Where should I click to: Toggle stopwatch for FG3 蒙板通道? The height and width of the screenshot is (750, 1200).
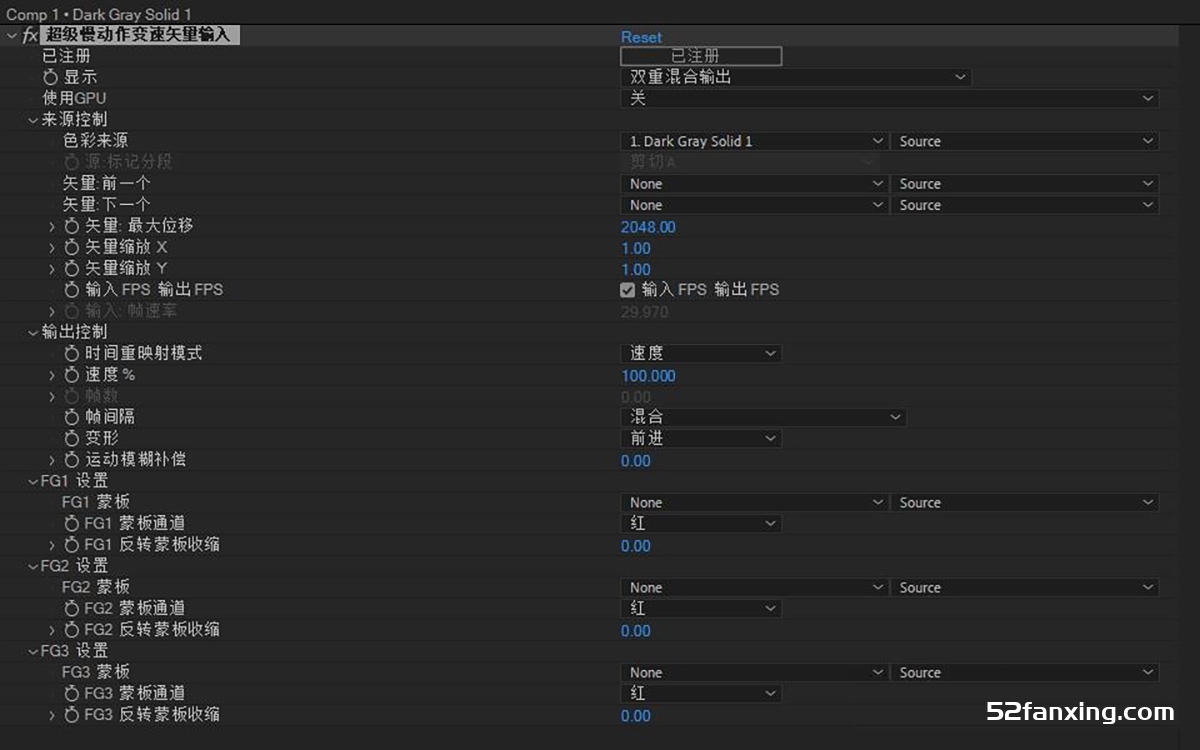pyautogui.click(x=72, y=693)
